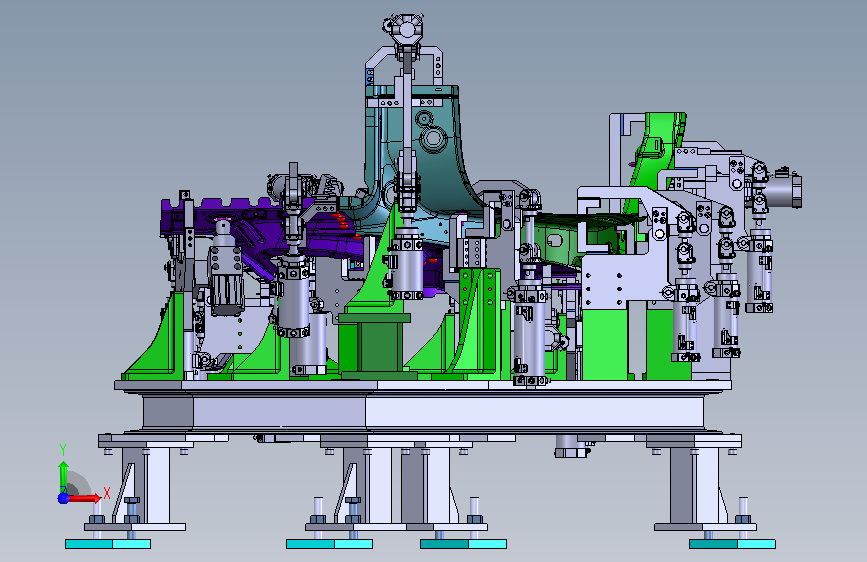The height and width of the screenshot is (562, 867).
Task: Select the wide light-gray base frame beam
Action: (x=423, y=412)
